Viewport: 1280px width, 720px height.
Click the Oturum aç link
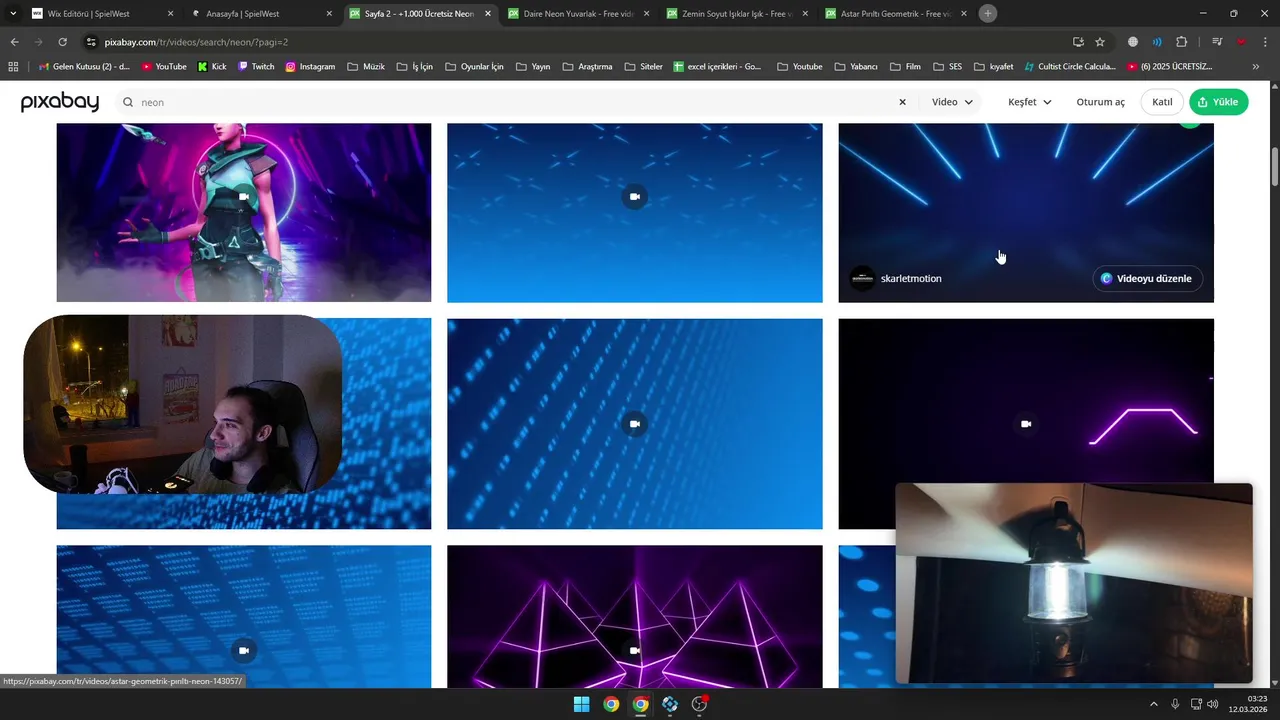[x=1100, y=102]
